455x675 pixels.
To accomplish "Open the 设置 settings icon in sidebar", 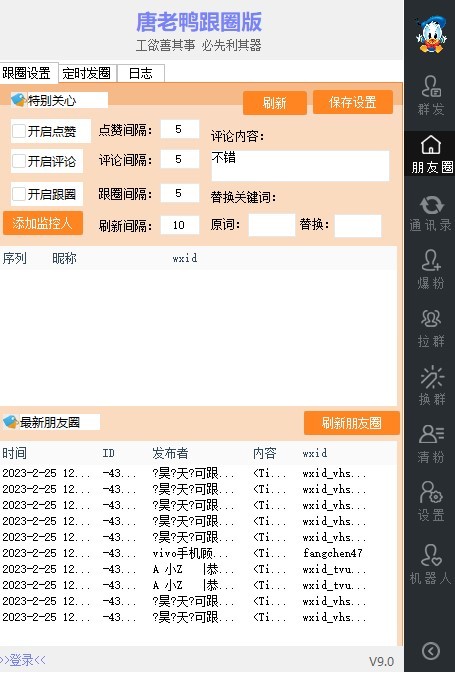I will tap(430, 501).
